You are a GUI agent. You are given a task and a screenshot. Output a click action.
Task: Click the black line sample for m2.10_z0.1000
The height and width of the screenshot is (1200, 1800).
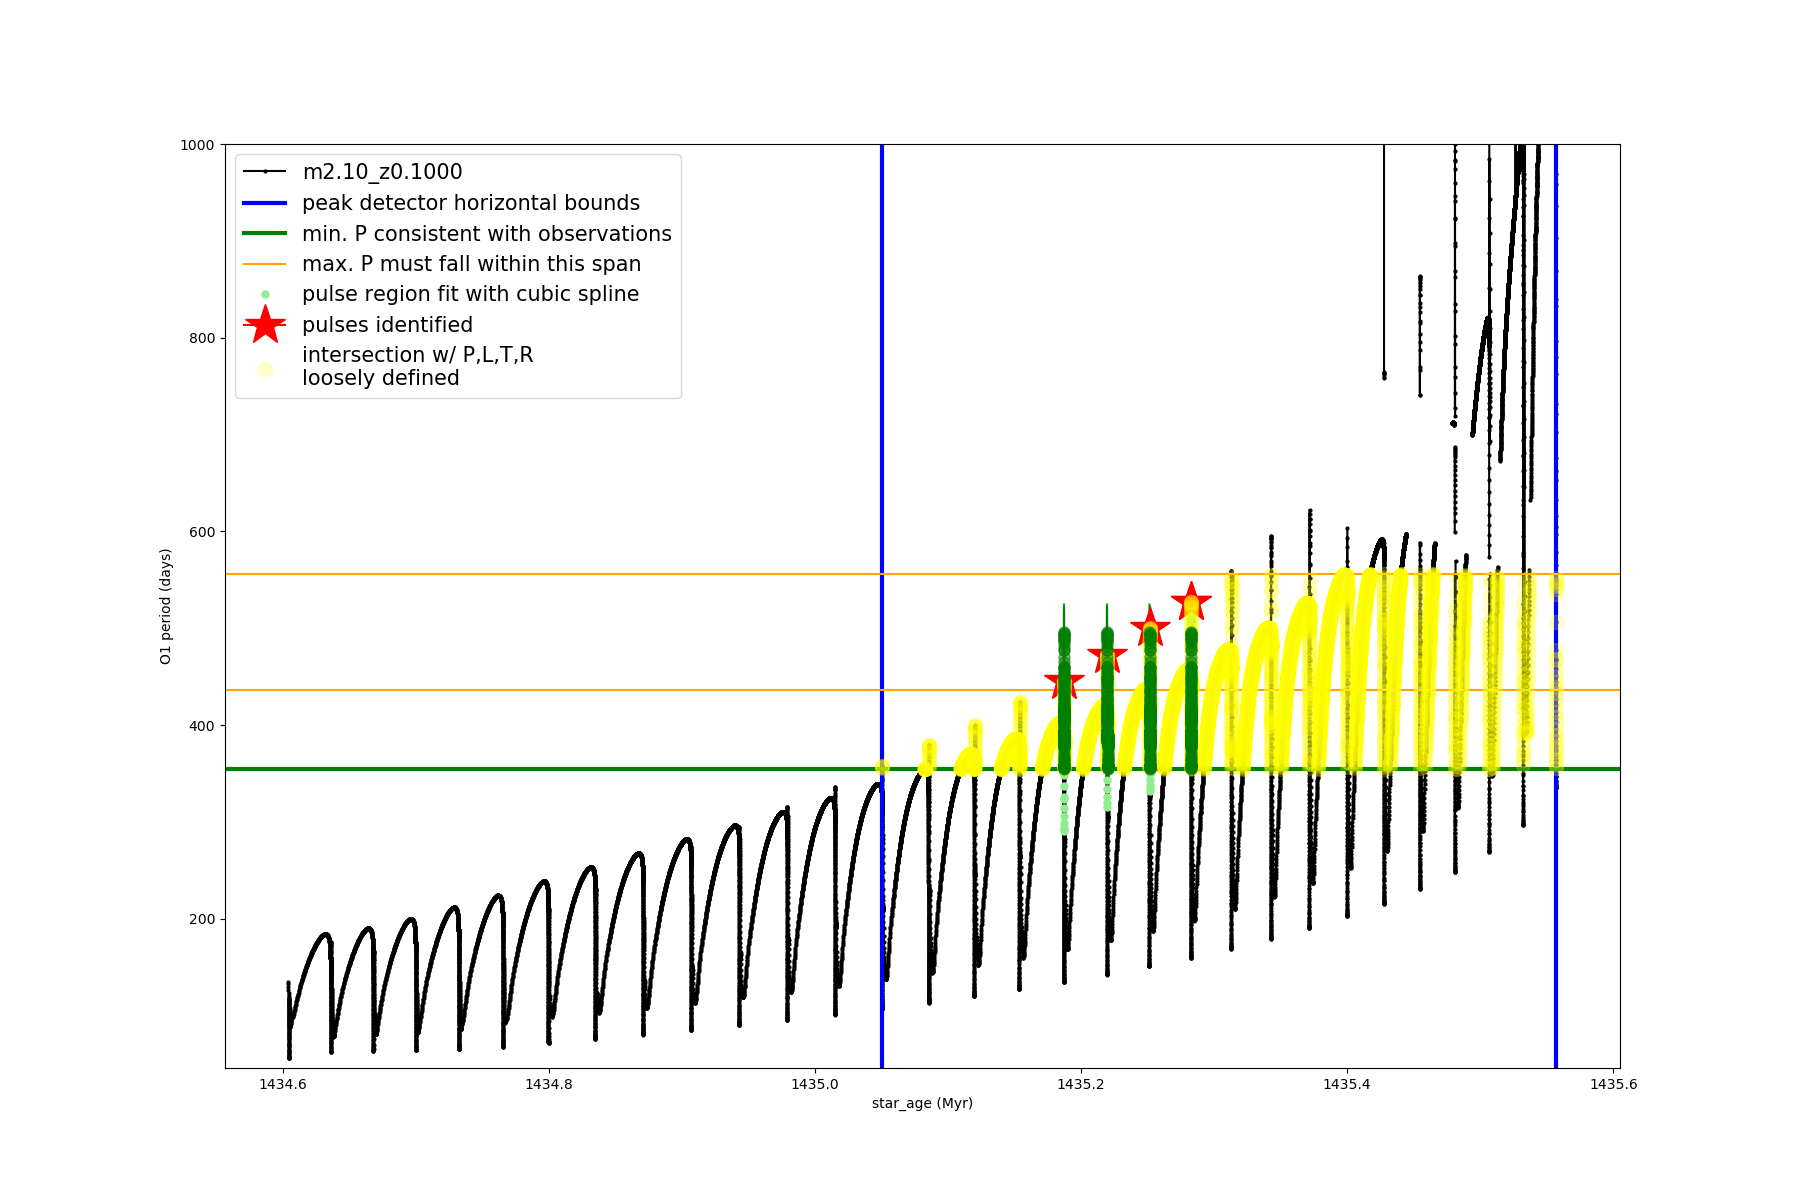point(265,172)
